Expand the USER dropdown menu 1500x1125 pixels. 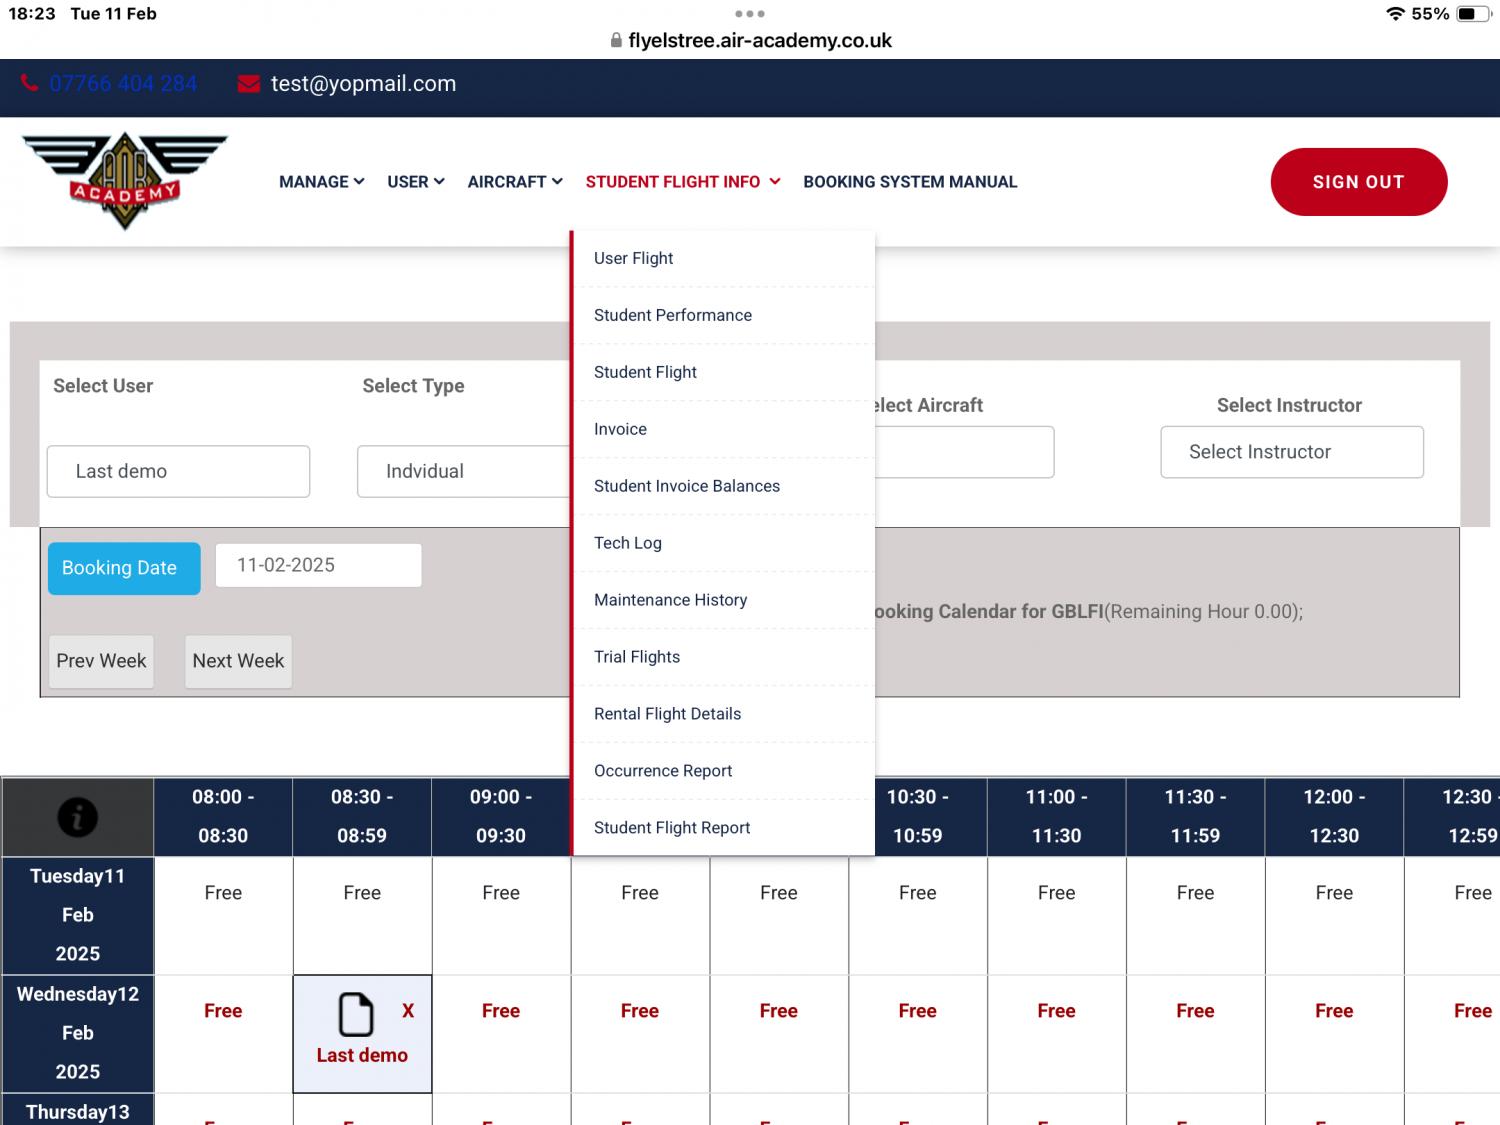coord(415,182)
